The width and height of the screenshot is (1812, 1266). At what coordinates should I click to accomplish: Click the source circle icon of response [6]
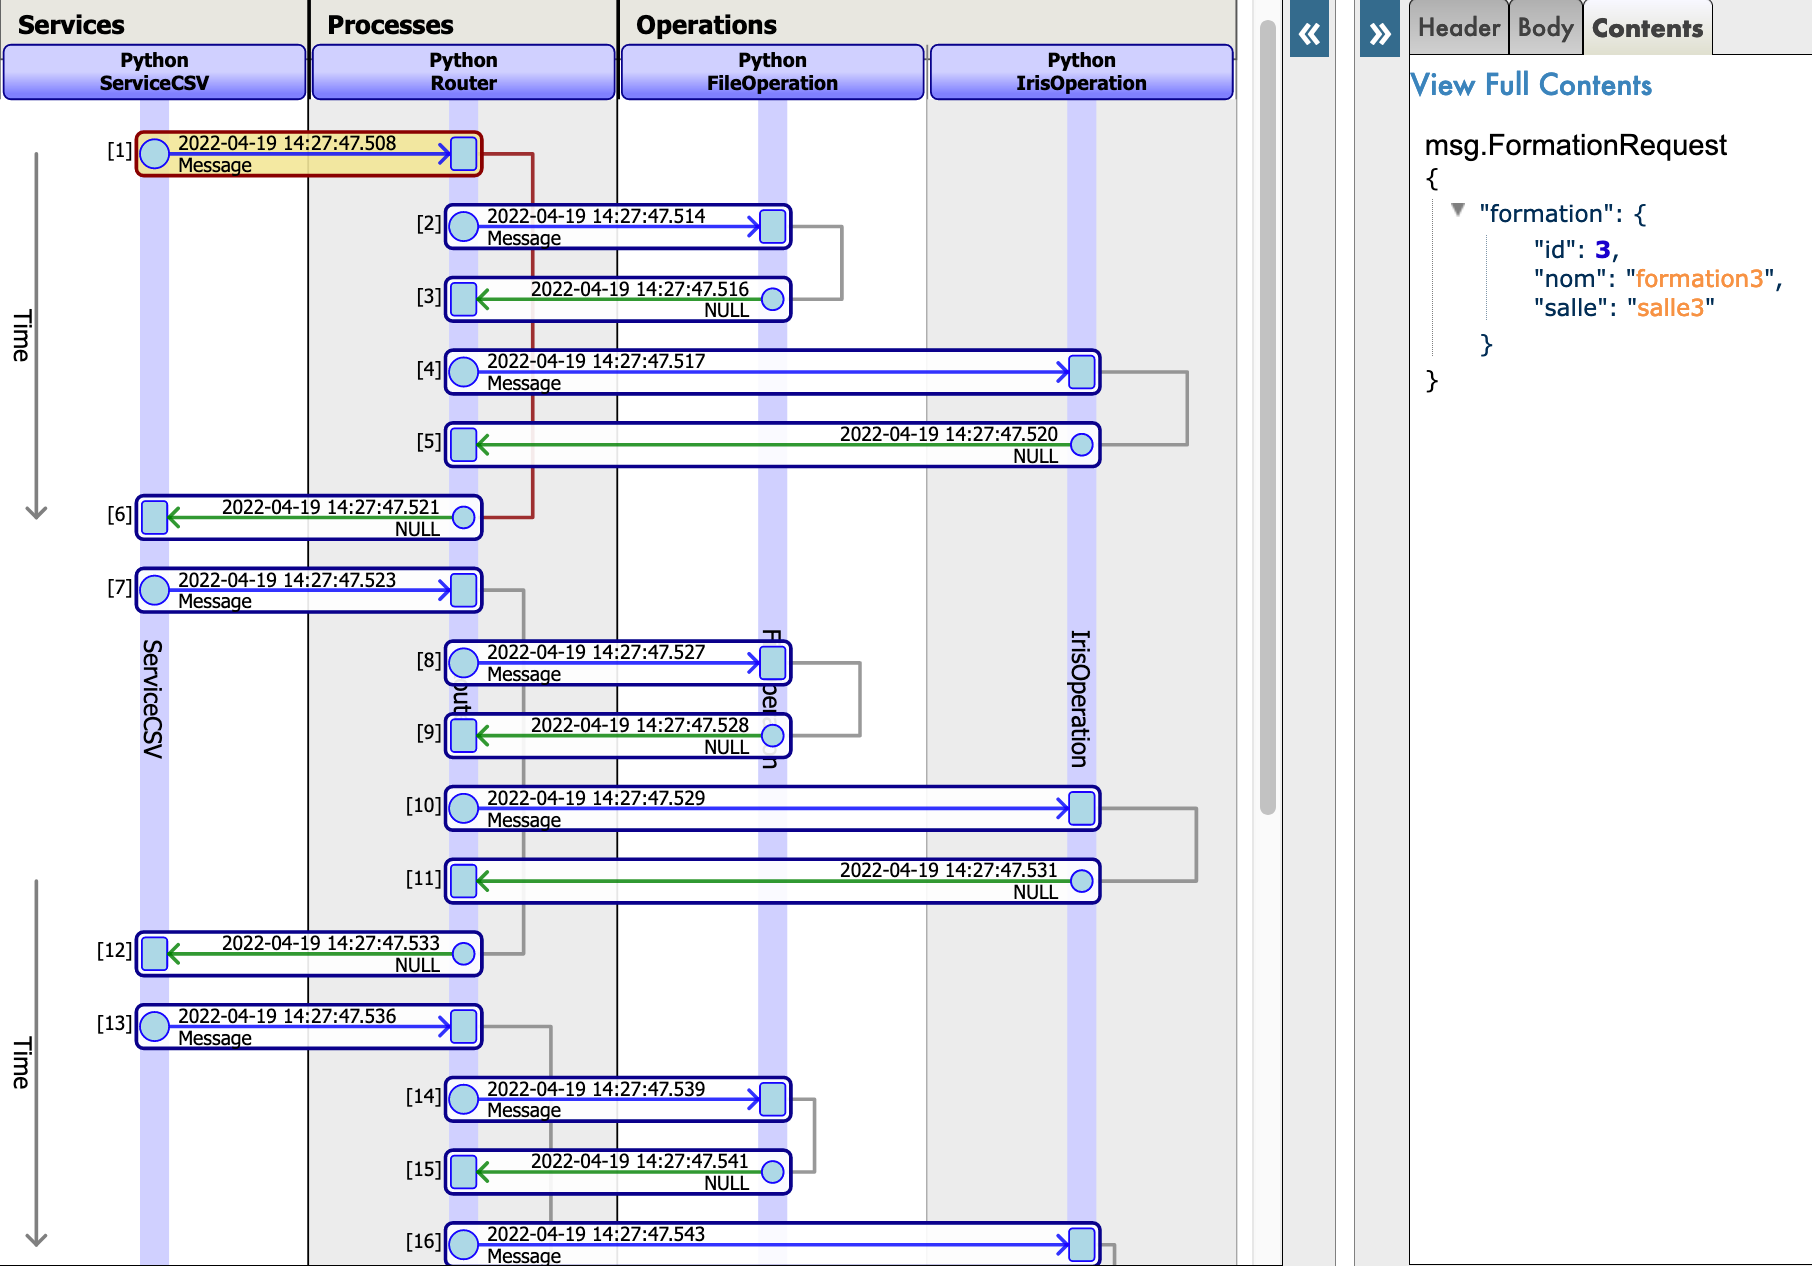464,518
